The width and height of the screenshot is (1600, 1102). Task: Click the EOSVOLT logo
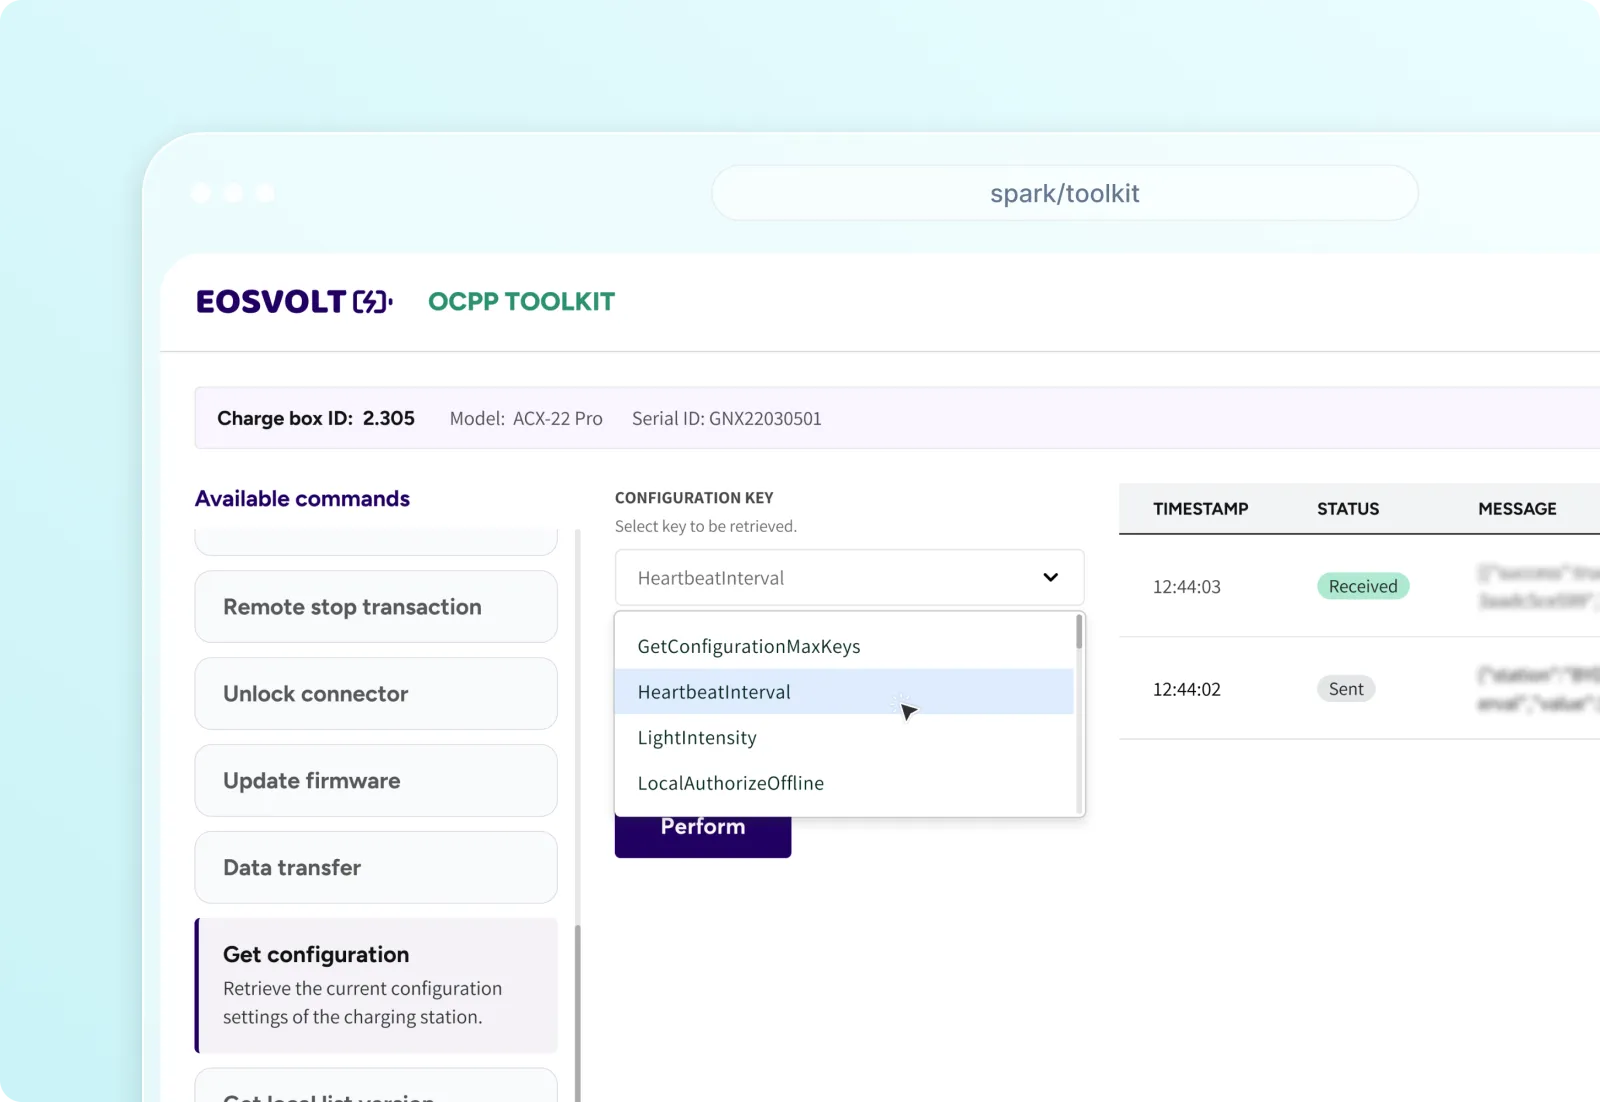pos(294,302)
